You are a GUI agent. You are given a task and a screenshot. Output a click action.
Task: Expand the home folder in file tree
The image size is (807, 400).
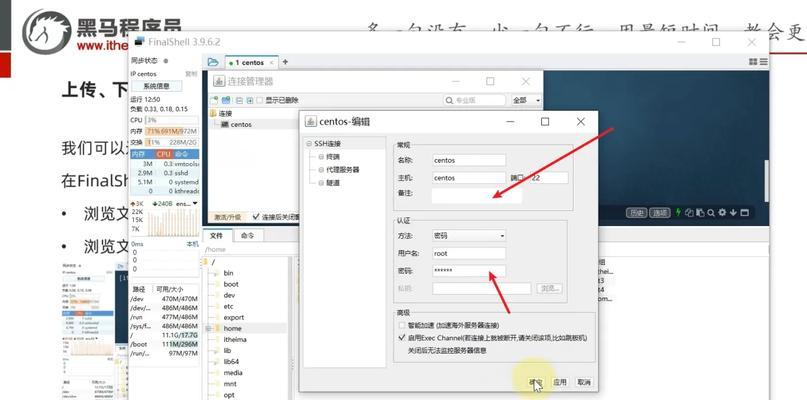tap(209, 328)
